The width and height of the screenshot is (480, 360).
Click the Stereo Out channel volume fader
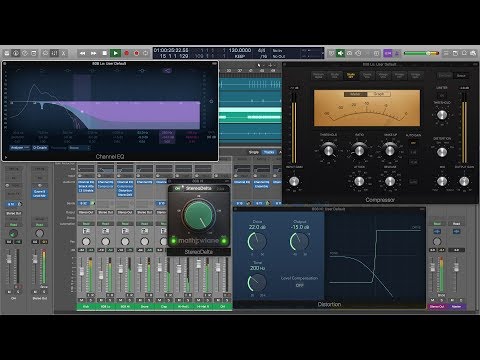click(x=432, y=268)
